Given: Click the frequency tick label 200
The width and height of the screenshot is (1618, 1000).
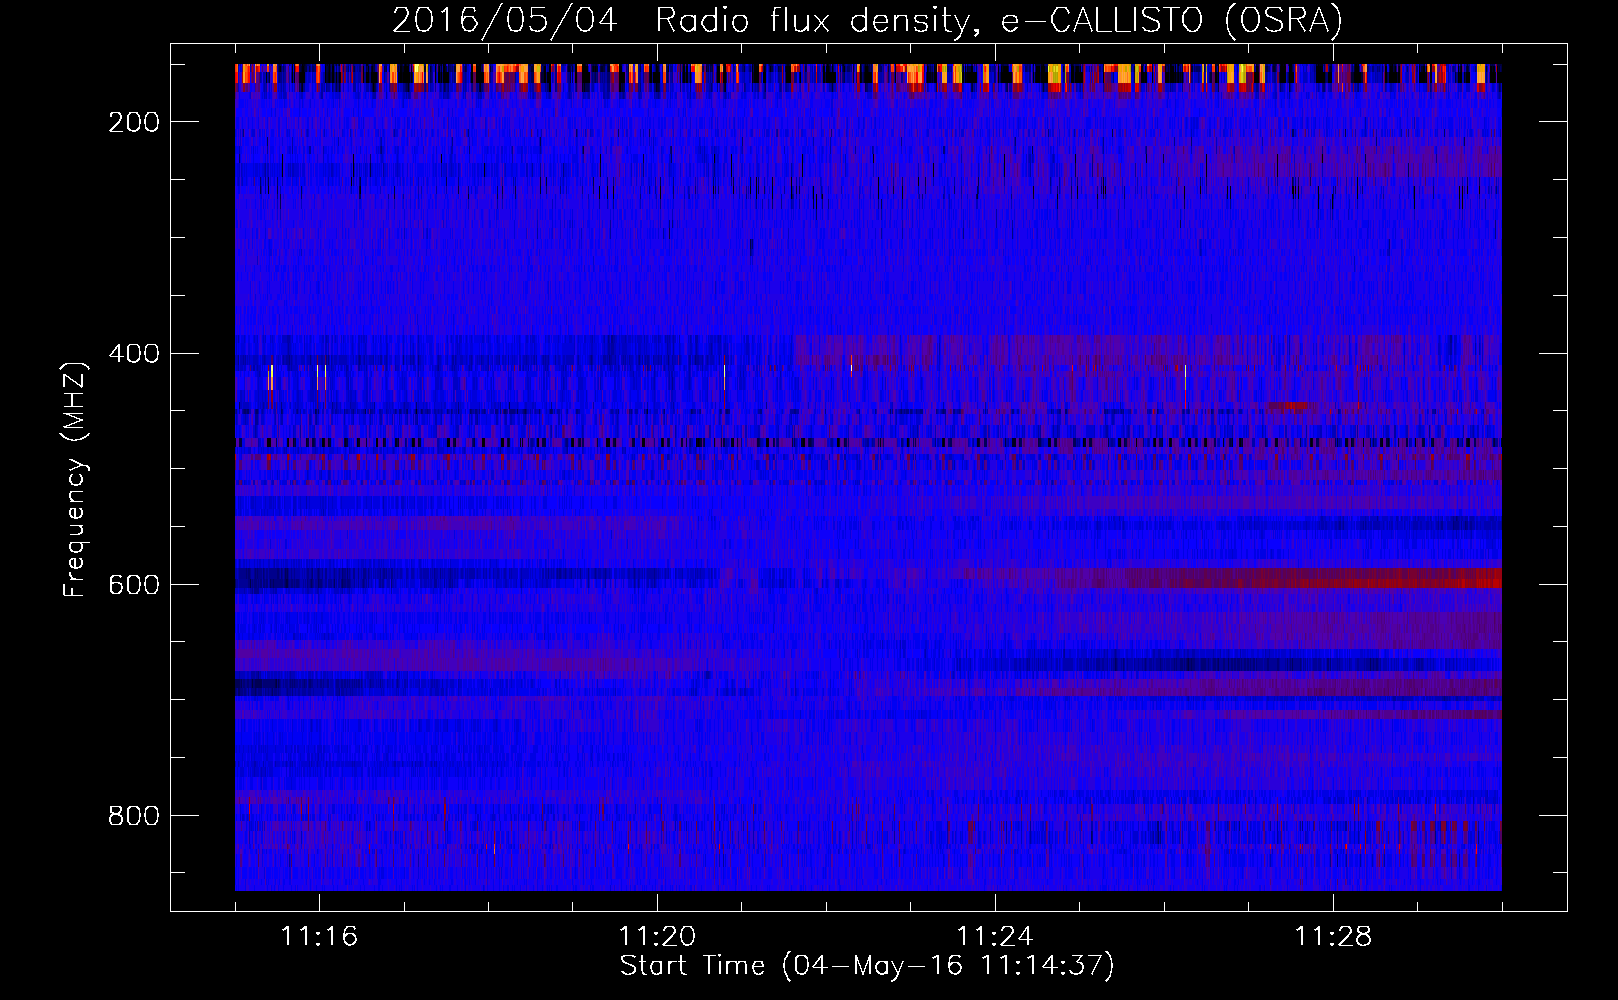Looking at the screenshot, I should (x=134, y=122).
